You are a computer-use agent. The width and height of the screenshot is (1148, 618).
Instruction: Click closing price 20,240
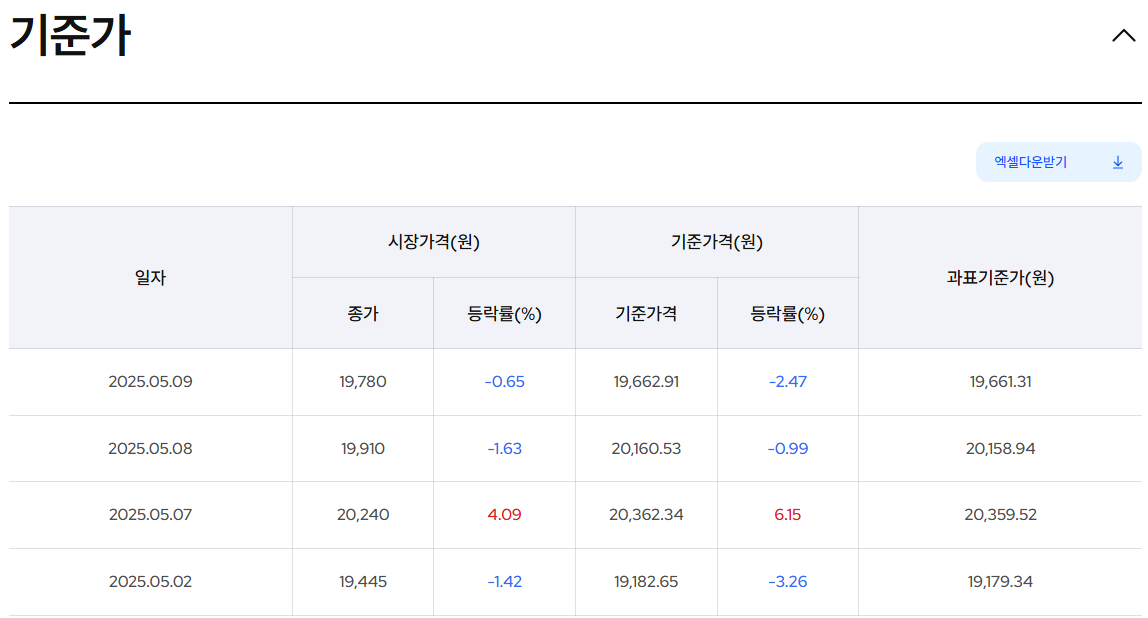362,515
